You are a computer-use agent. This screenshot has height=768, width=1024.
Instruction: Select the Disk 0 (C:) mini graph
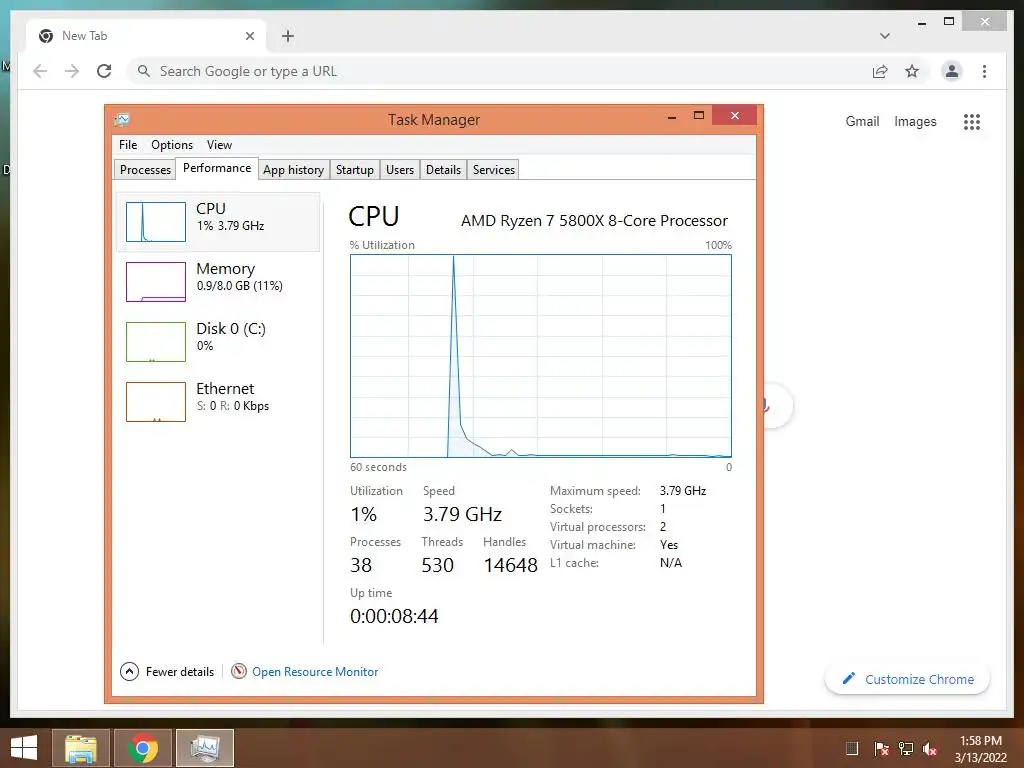coord(155,342)
